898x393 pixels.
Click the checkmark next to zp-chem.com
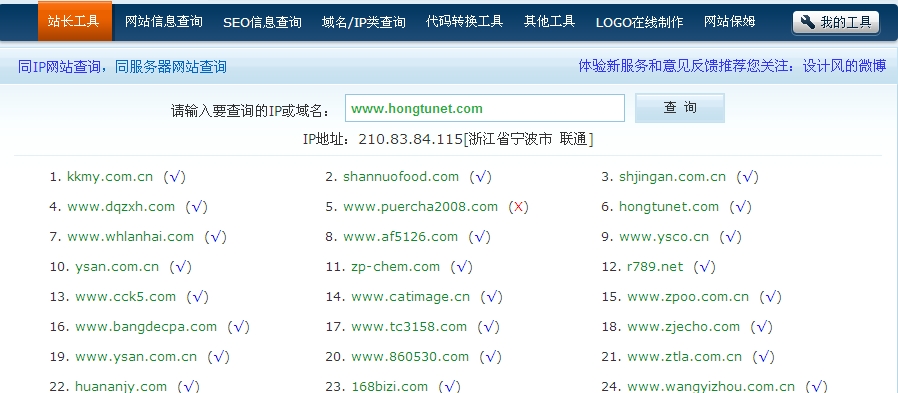tap(461, 267)
